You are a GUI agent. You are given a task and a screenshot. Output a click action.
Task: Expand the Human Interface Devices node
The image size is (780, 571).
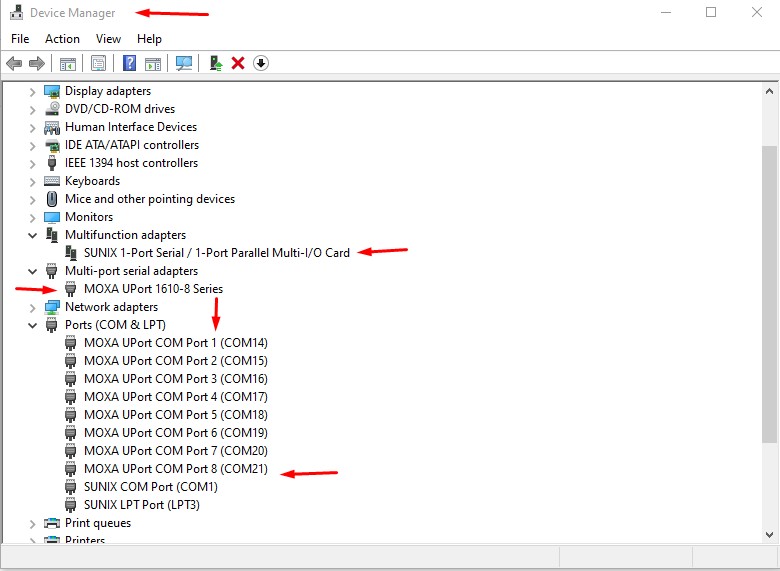(x=32, y=128)
